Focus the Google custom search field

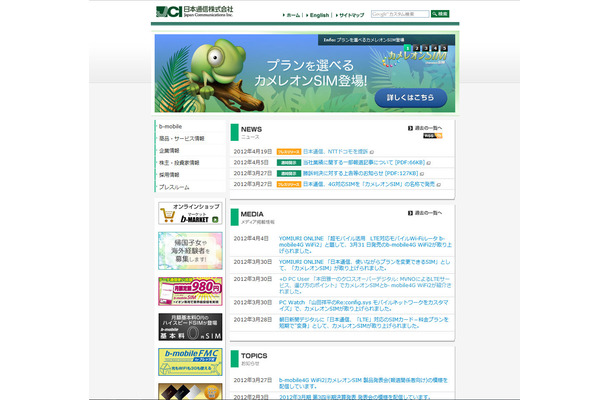[400, 14]
